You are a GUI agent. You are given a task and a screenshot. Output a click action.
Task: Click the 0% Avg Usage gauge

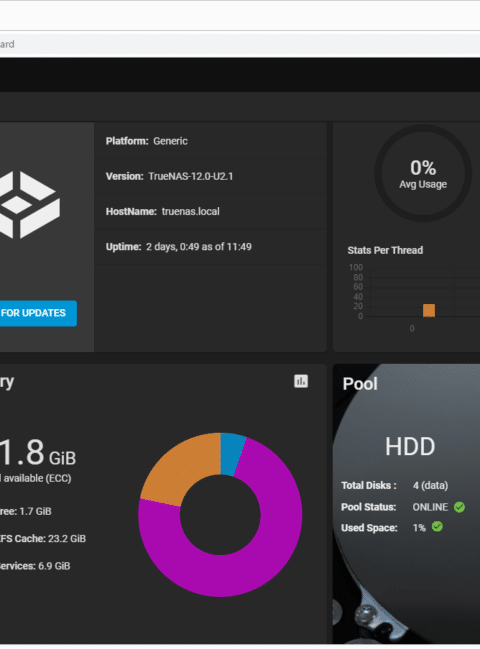point(423,173)
